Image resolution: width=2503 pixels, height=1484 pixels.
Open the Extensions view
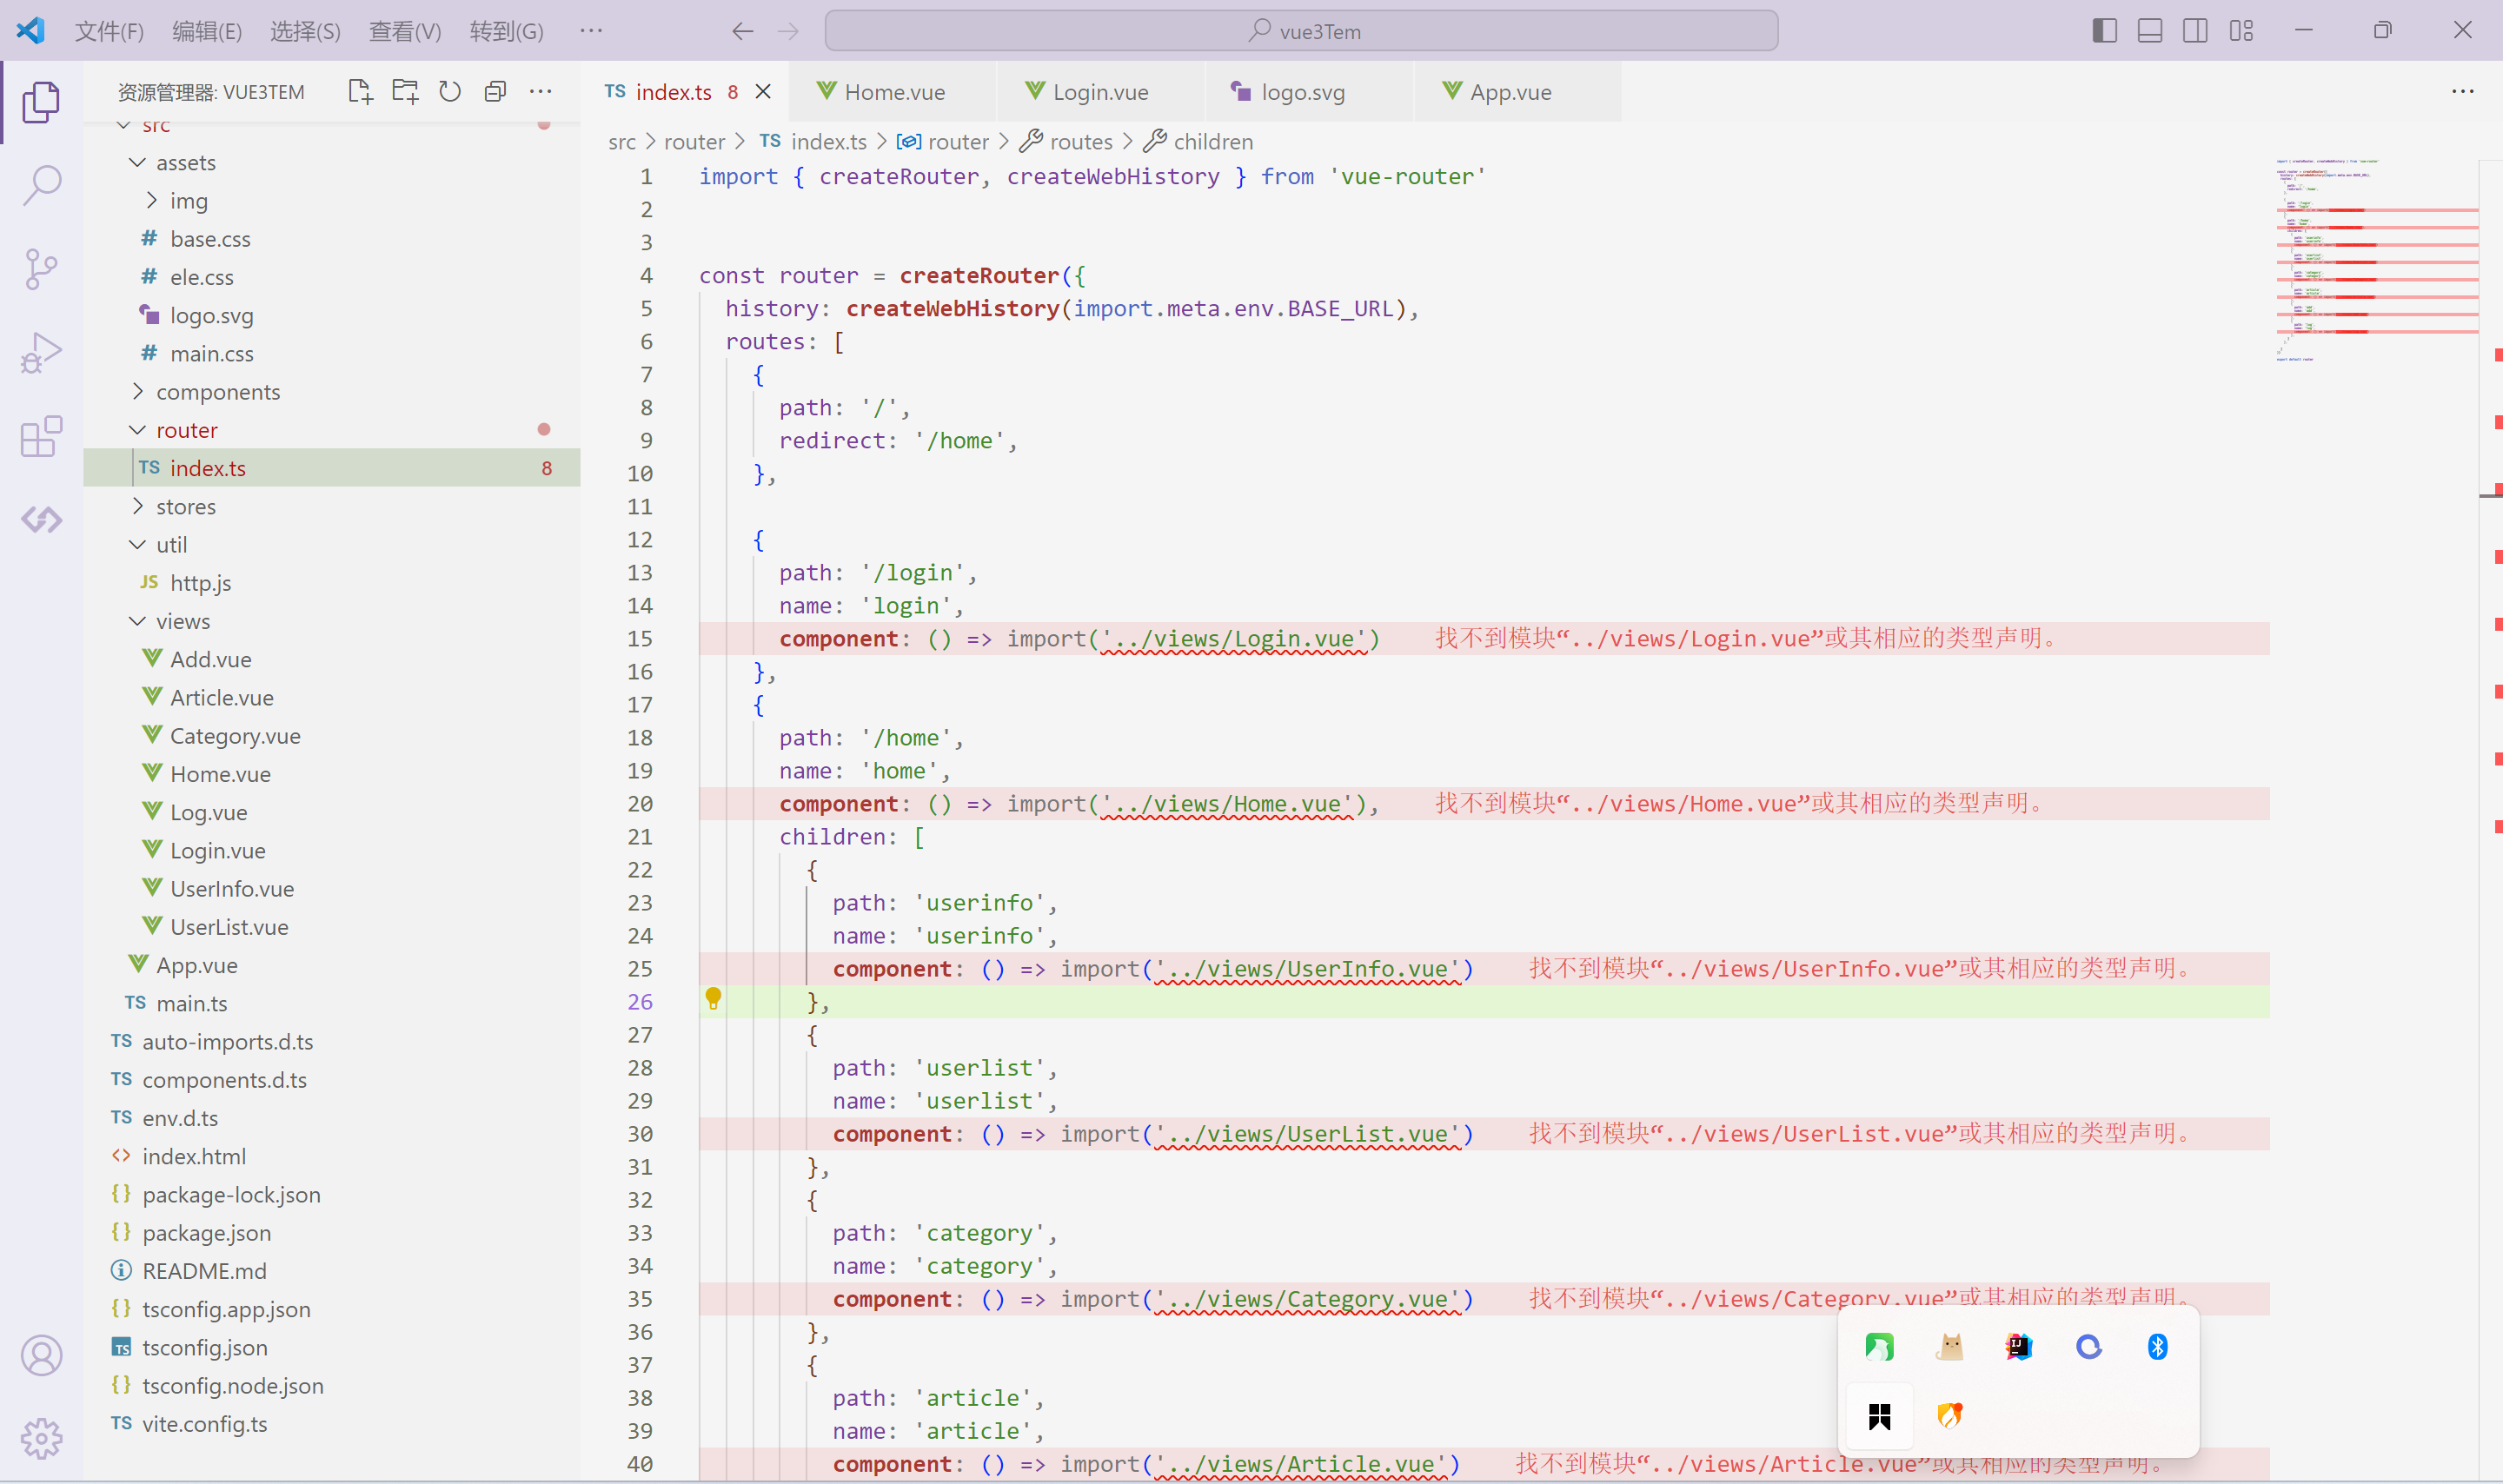[41, 437]
